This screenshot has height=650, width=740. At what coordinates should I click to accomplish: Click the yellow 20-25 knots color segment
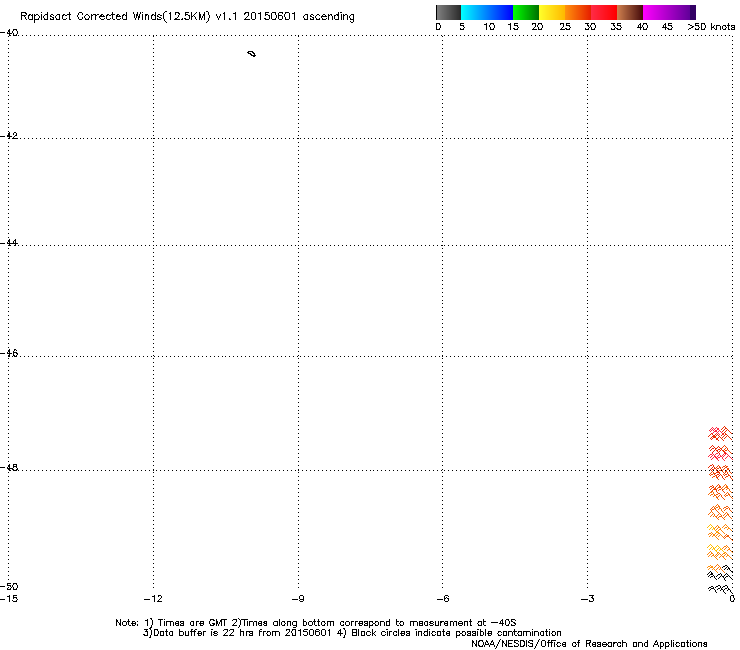(552, 12)
